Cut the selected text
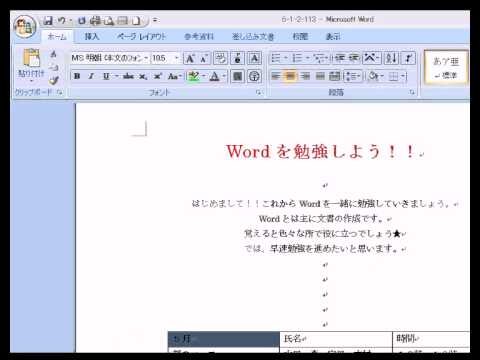Viewport: 480px width, 360px height. [x=54, y=54]
